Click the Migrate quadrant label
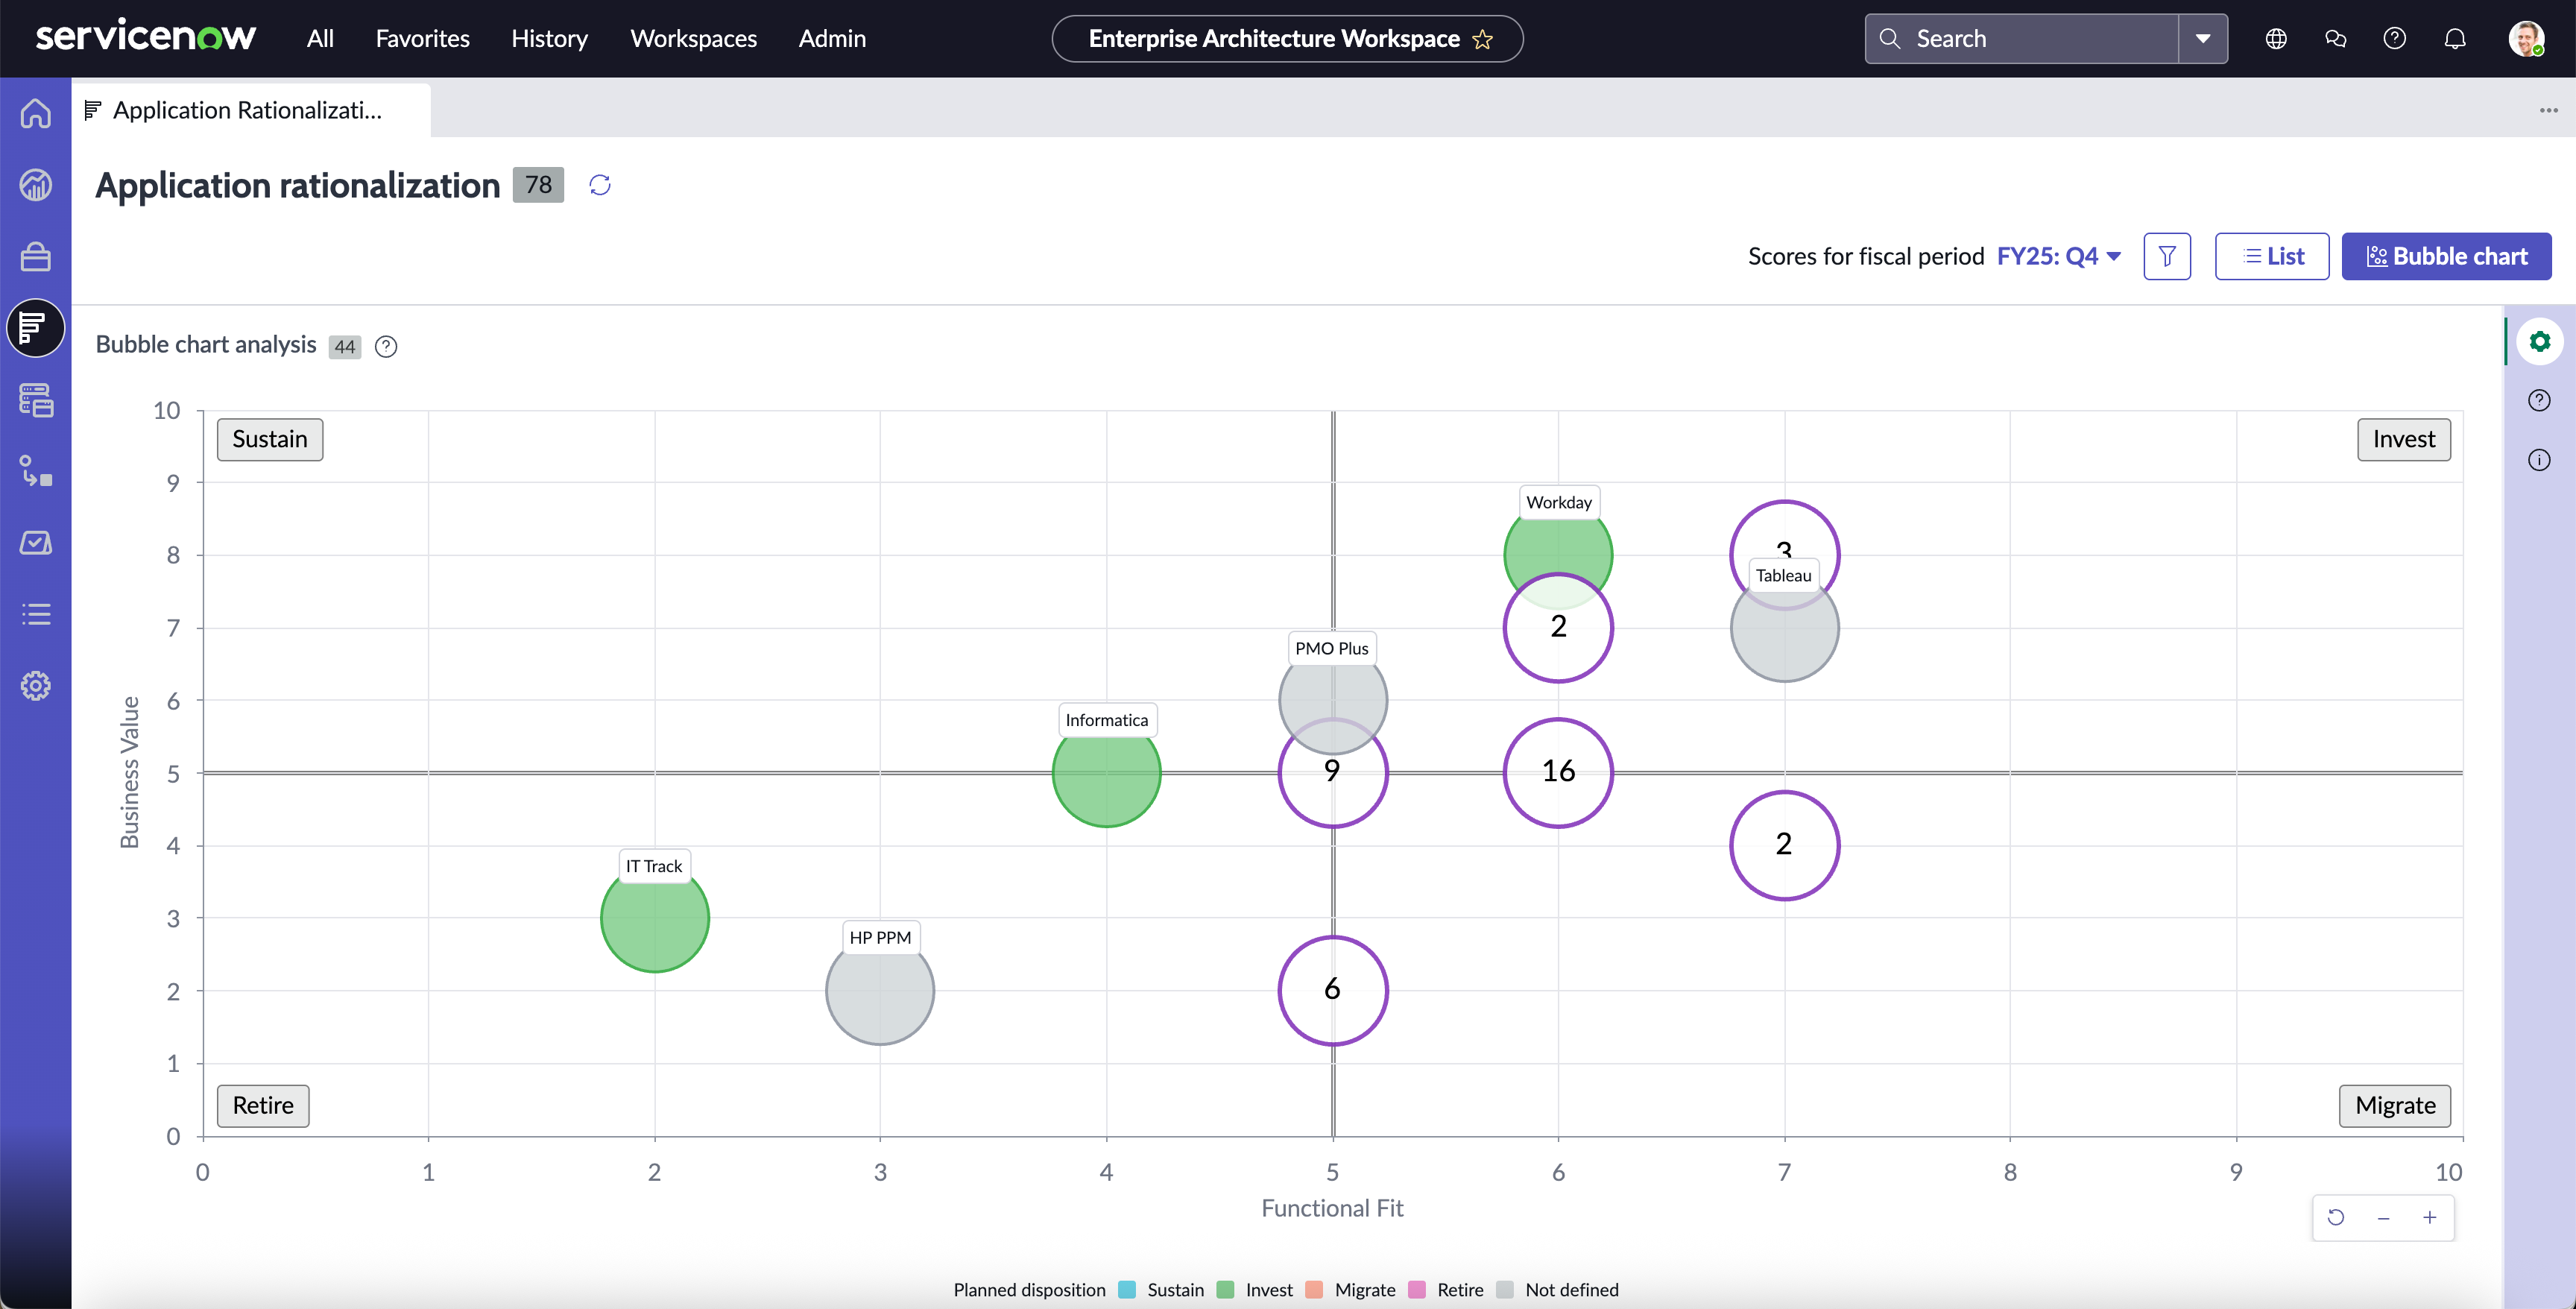Image resolution: width=2576 pixels, height=1309 pixels. (x=2395, y=1106)
